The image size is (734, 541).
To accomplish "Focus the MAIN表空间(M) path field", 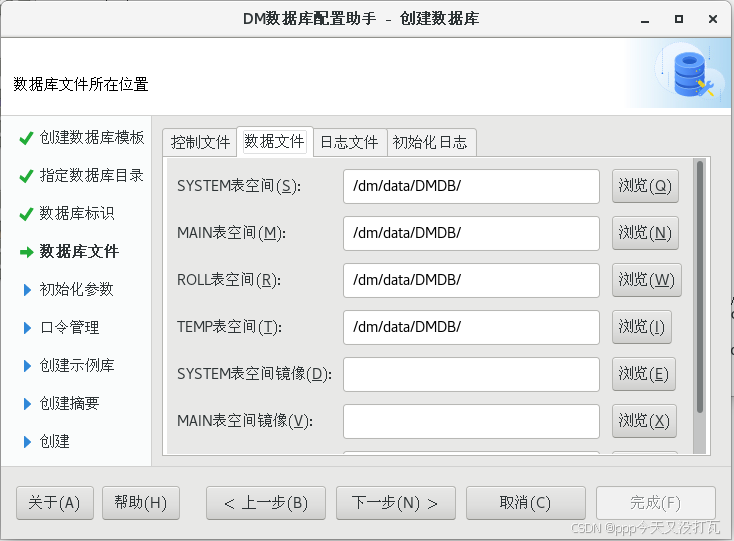I will click(471, 233).
